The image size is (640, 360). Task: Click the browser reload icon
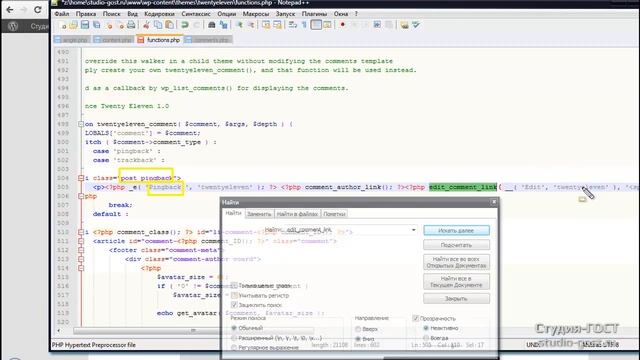pos(38,10)
